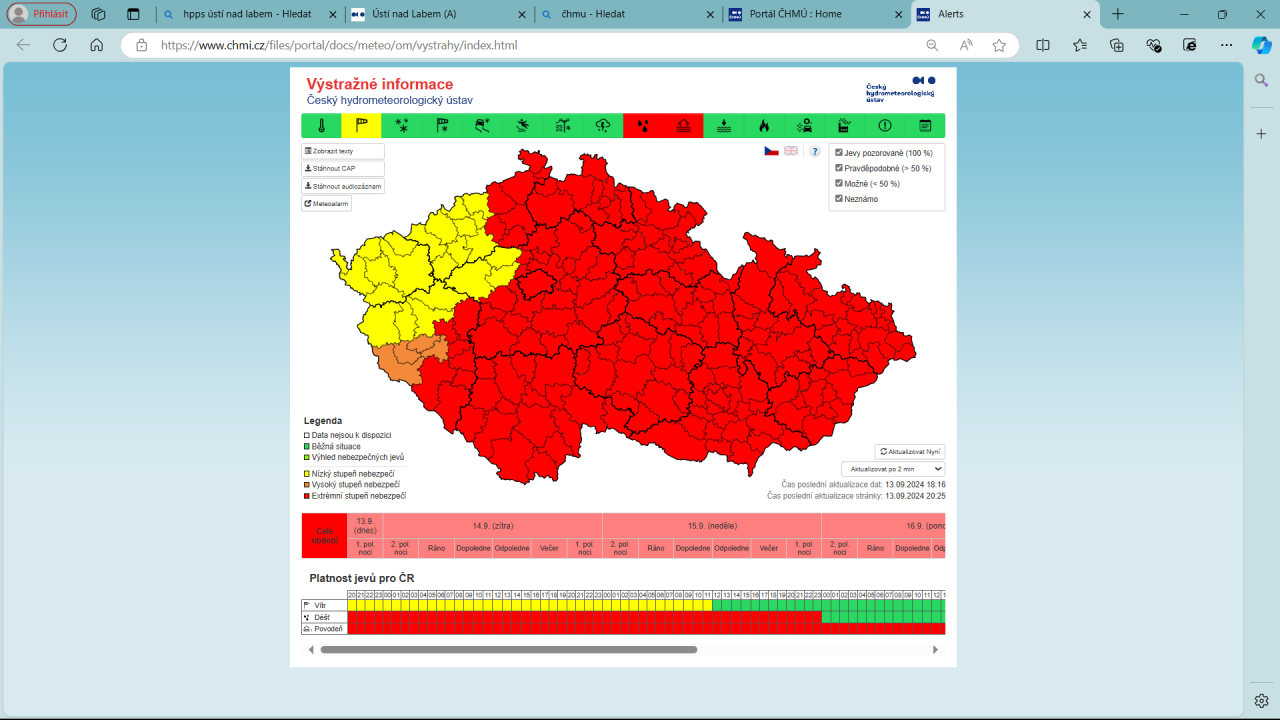Select the wind windsock warning icon
The image size is (1280, 720).
pos(361,126)
